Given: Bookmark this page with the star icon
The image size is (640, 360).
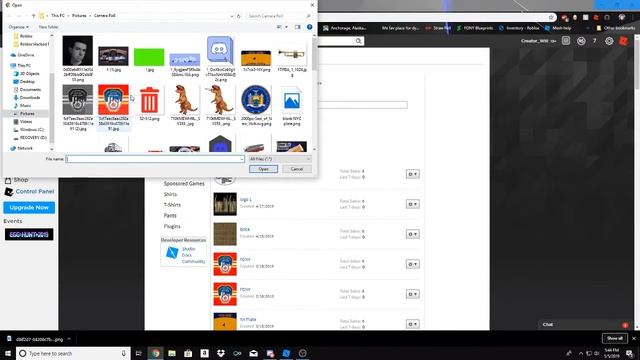Looking at the screenshot, I should pyautogui.click(x=551, y=17).
